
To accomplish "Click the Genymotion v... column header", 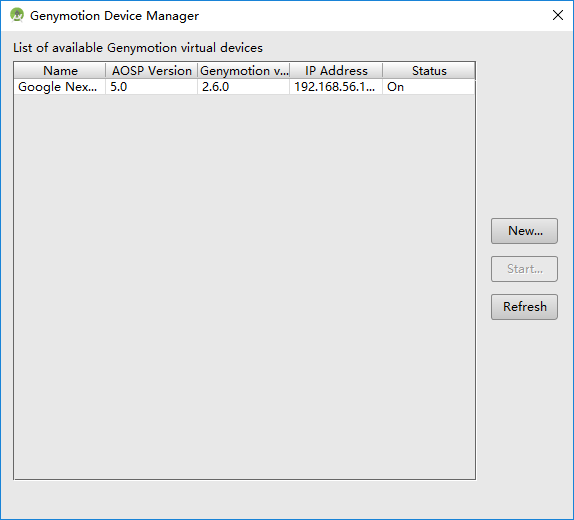I will click(244, 71).
